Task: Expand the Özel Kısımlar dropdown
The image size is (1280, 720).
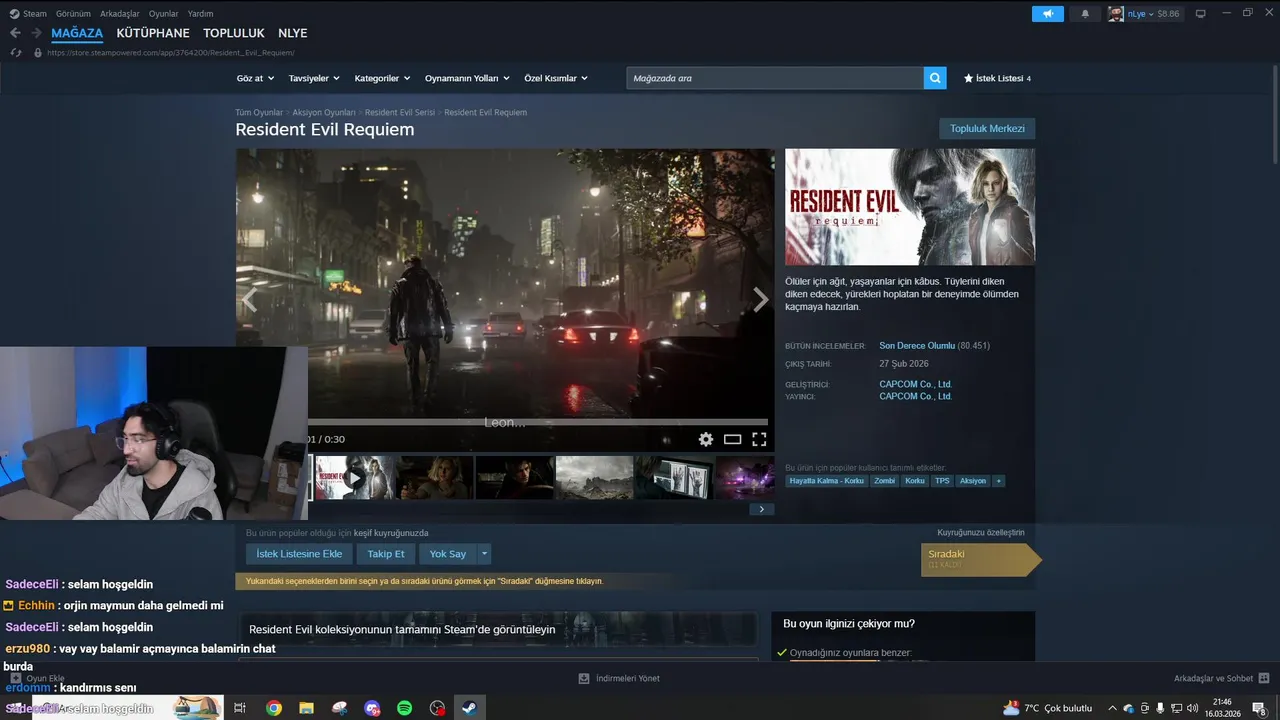Action: 556,78
